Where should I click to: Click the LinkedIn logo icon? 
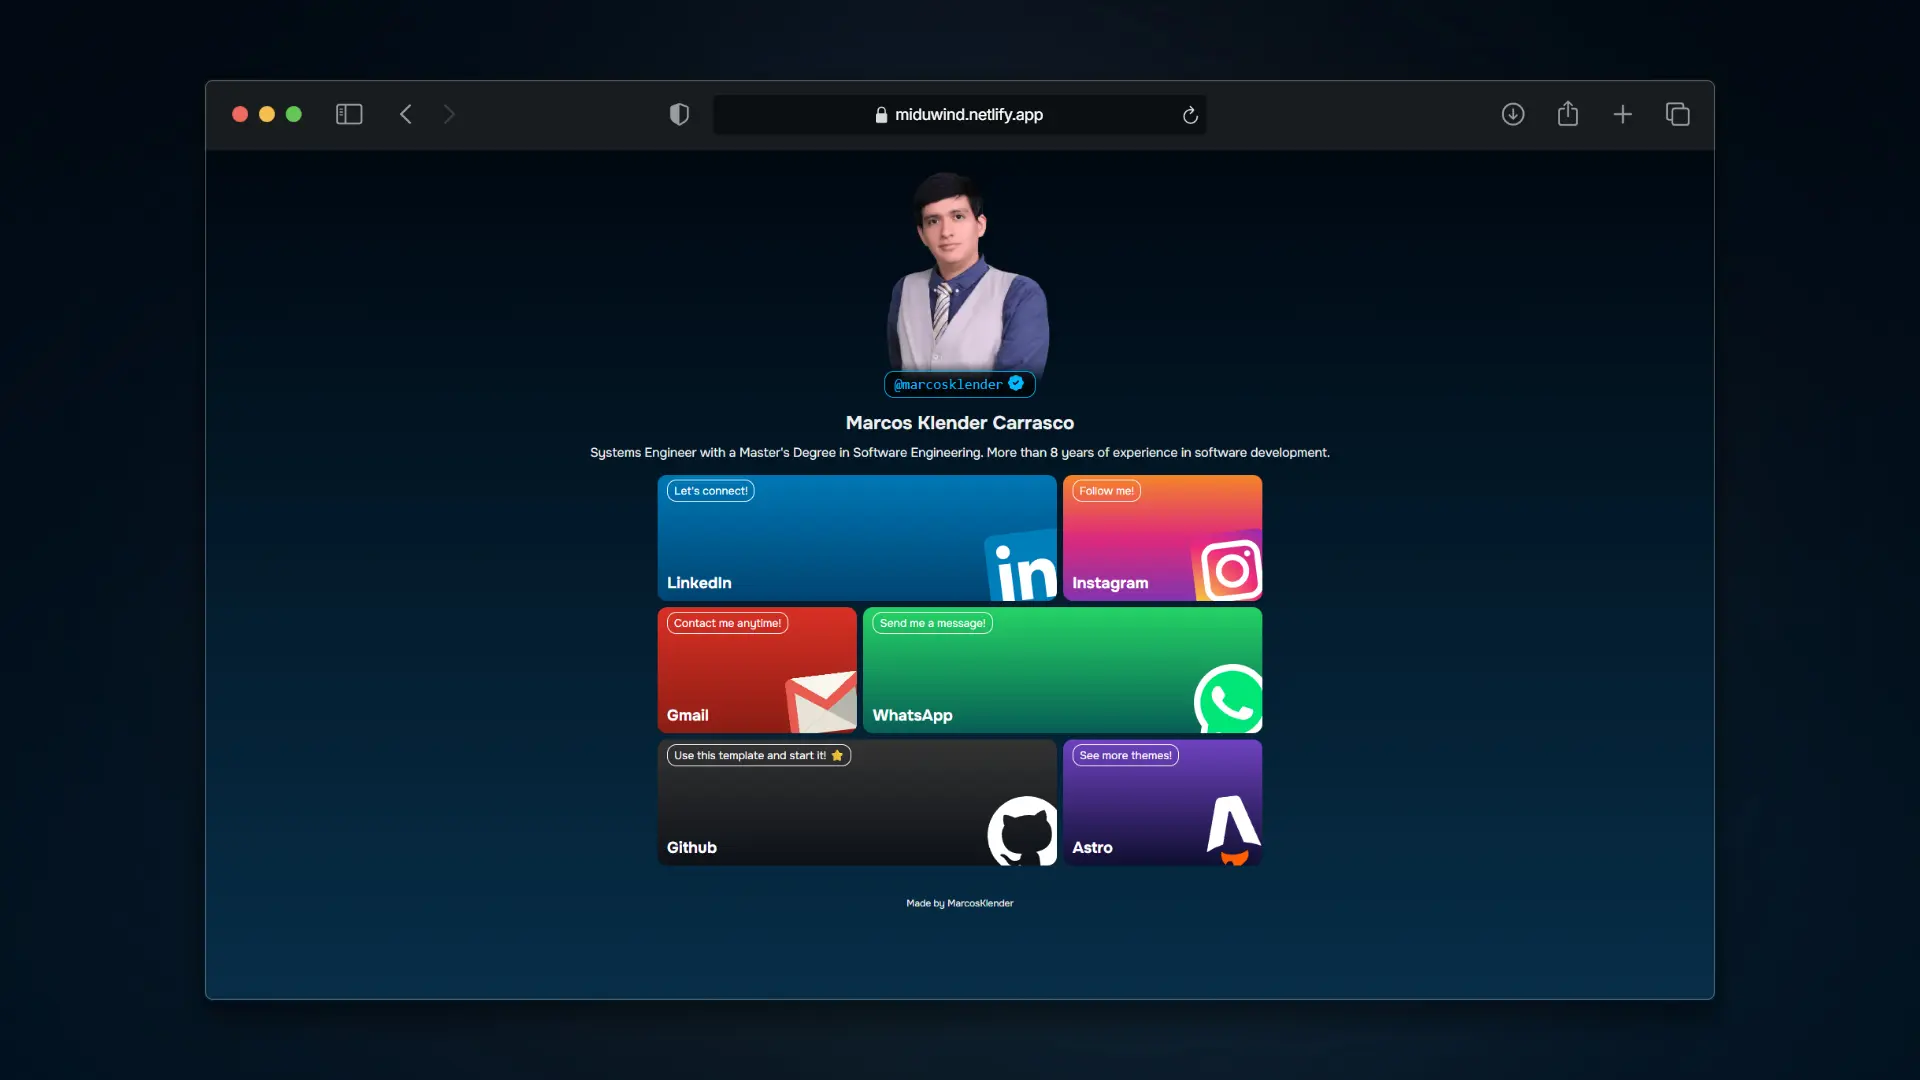1022,567
